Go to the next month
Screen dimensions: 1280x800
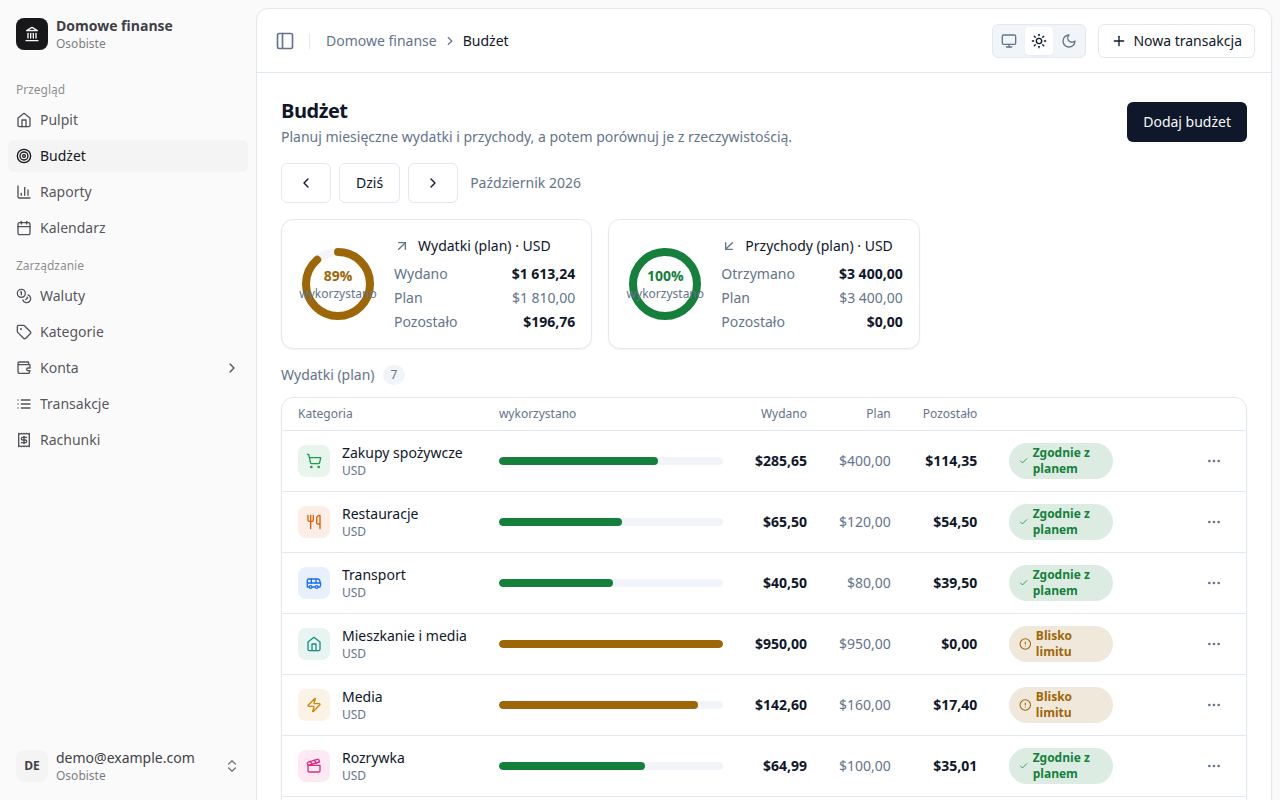[433, 183]
